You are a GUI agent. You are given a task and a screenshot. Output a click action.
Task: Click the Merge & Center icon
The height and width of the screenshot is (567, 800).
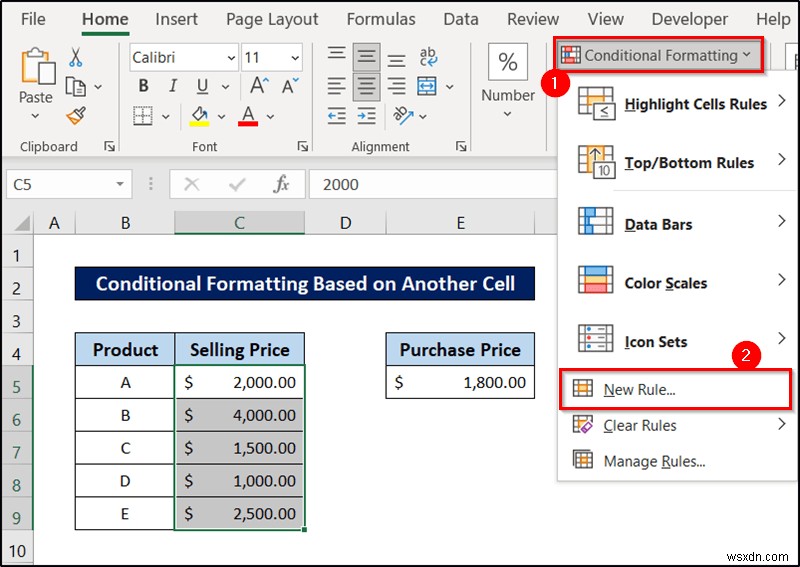(427, 87)
